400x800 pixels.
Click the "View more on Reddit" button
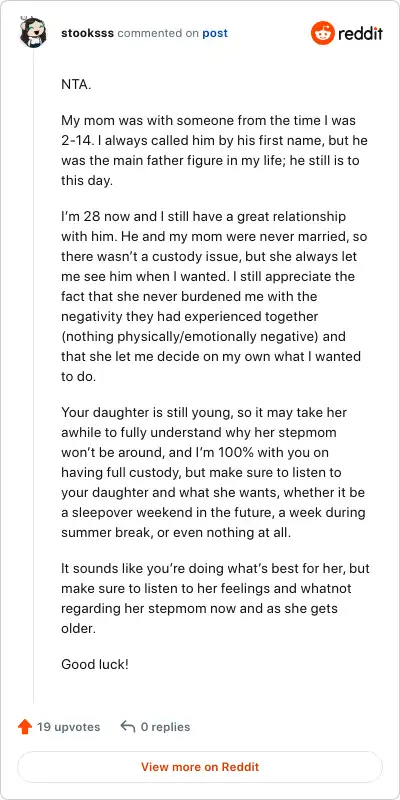click(200, 767)
